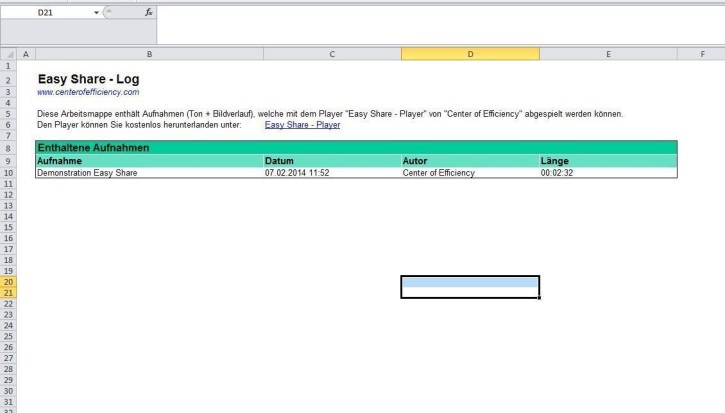Select column E header
Screen dimensions: 725x413
[x=608, y=54]
